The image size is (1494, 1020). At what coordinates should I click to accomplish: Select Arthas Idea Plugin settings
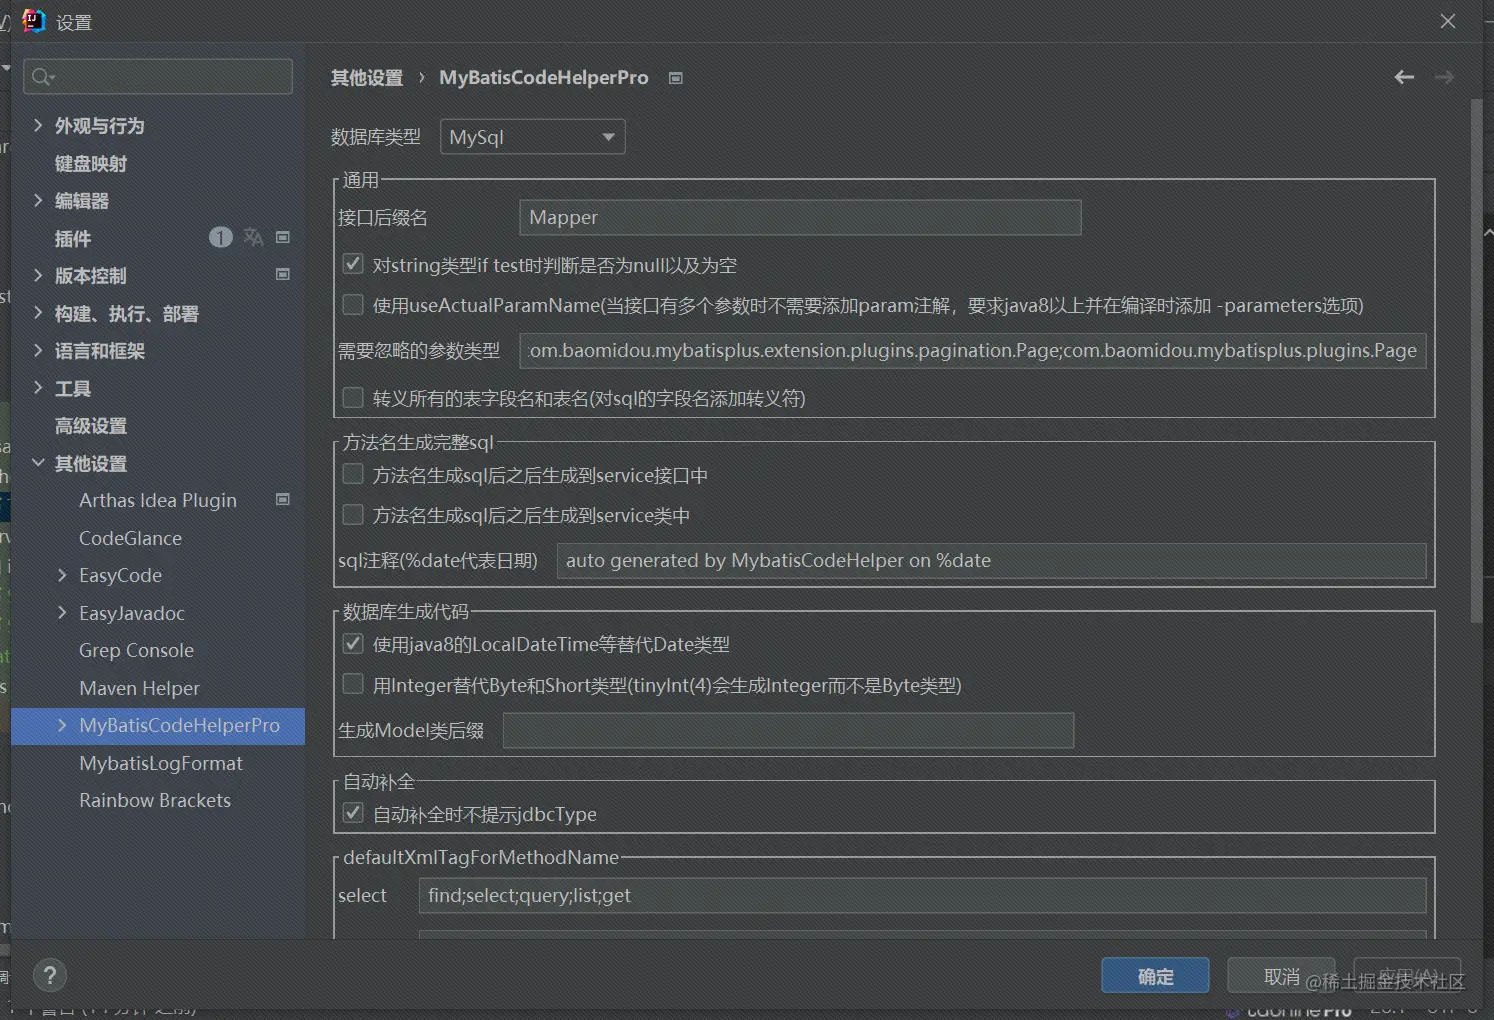click(x=158, y=500)
